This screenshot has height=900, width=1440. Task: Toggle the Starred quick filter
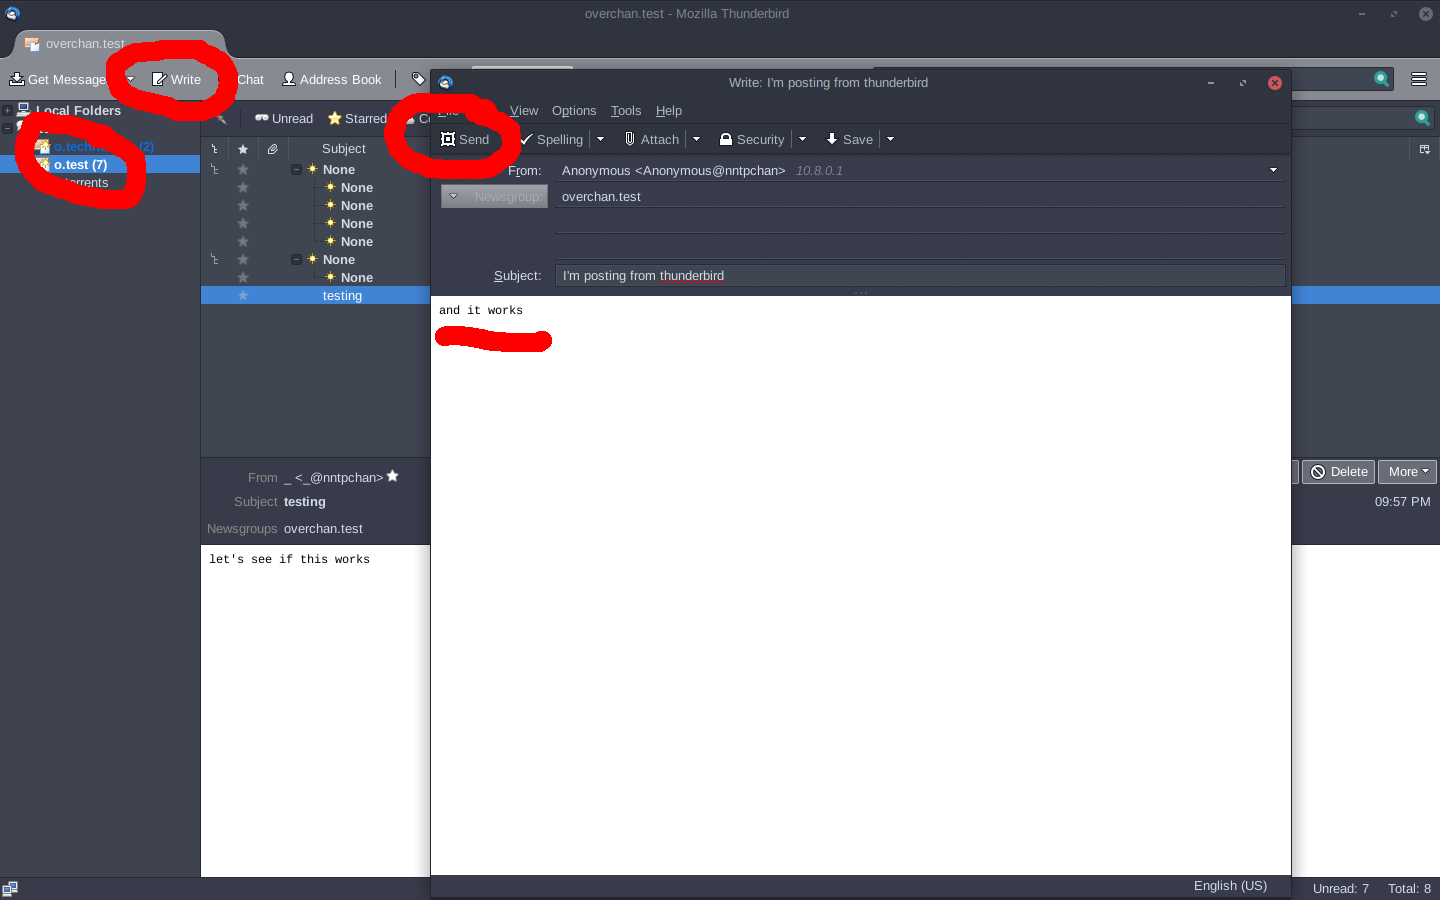[357, 118]
